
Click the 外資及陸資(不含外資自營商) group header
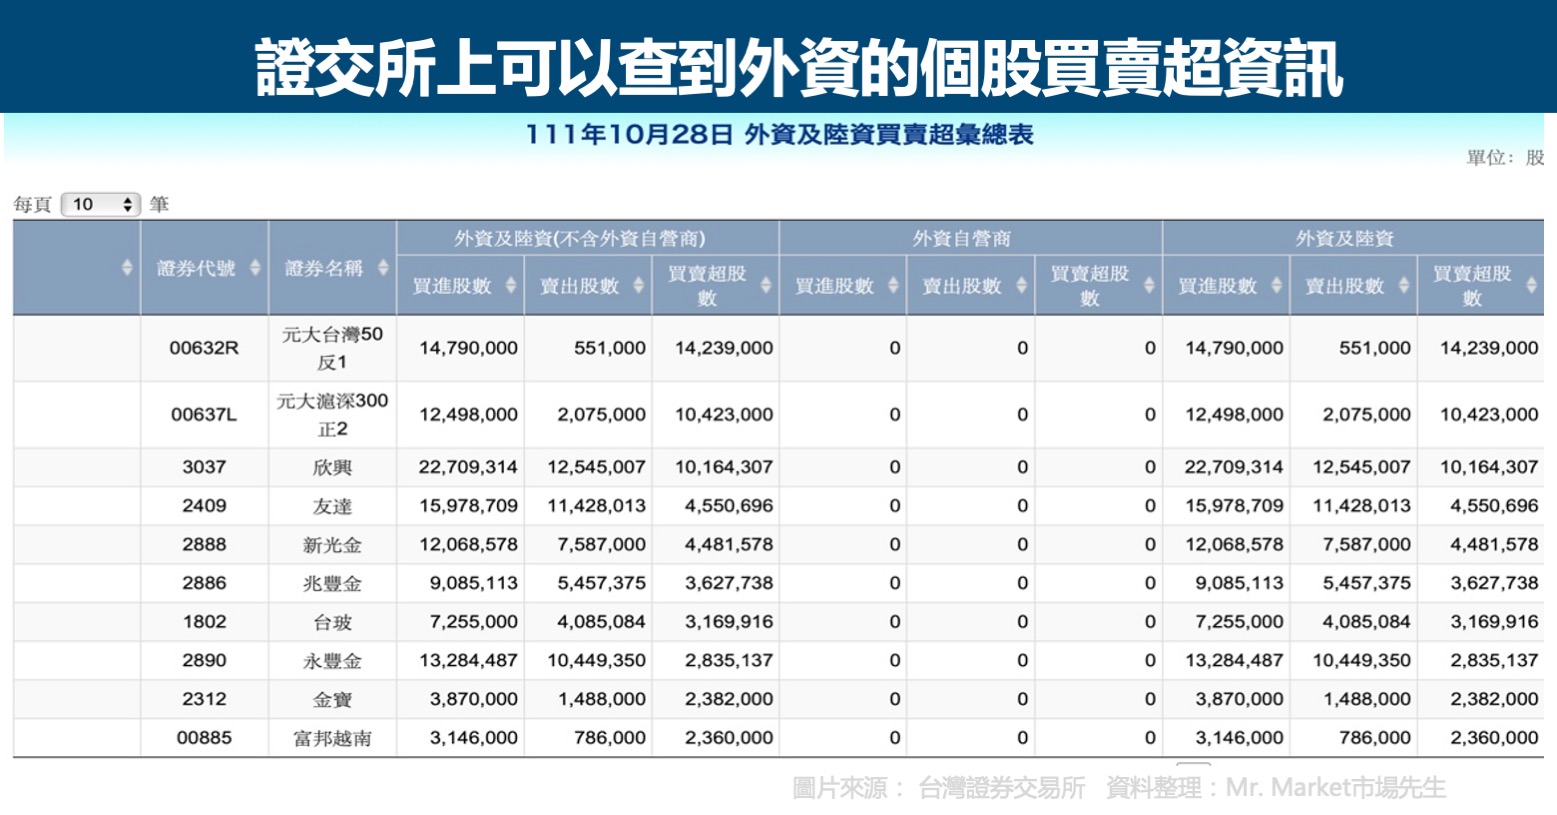coord(580,239)
